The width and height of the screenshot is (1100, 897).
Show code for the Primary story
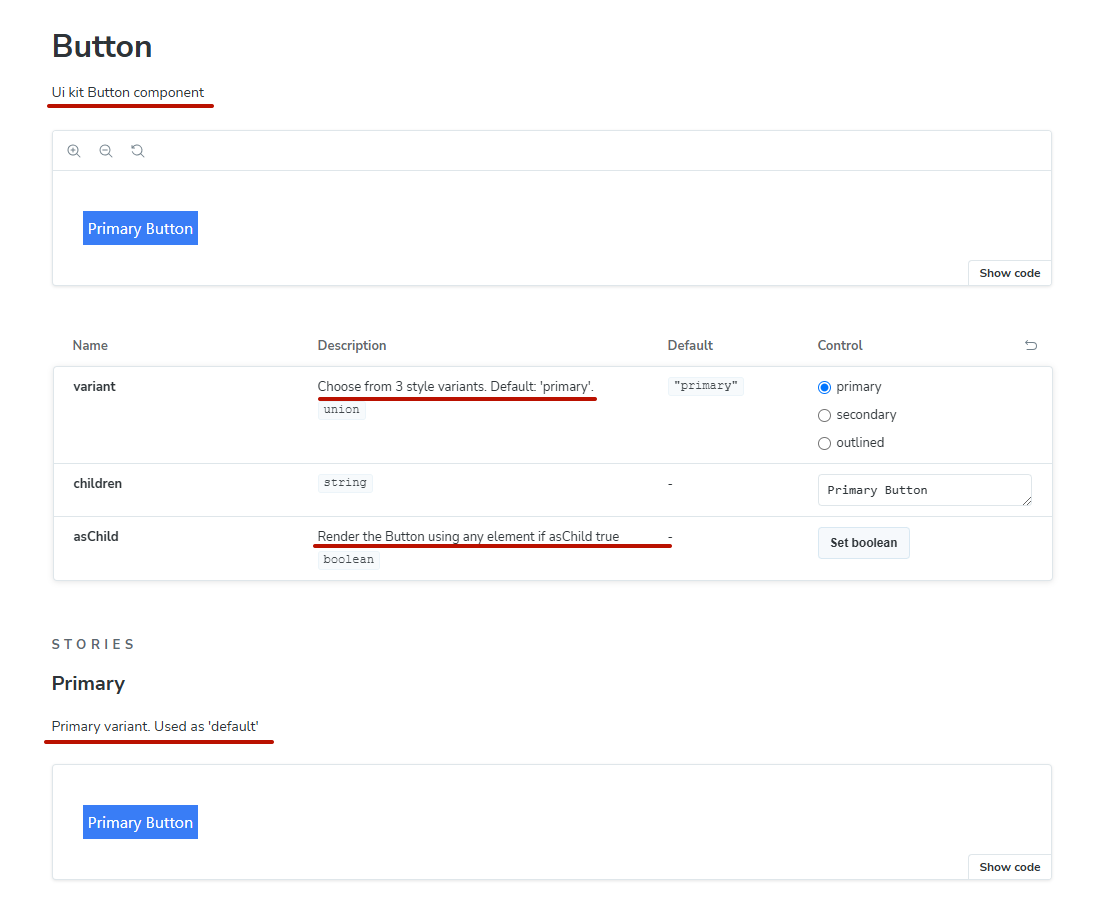coord(1009,866)
